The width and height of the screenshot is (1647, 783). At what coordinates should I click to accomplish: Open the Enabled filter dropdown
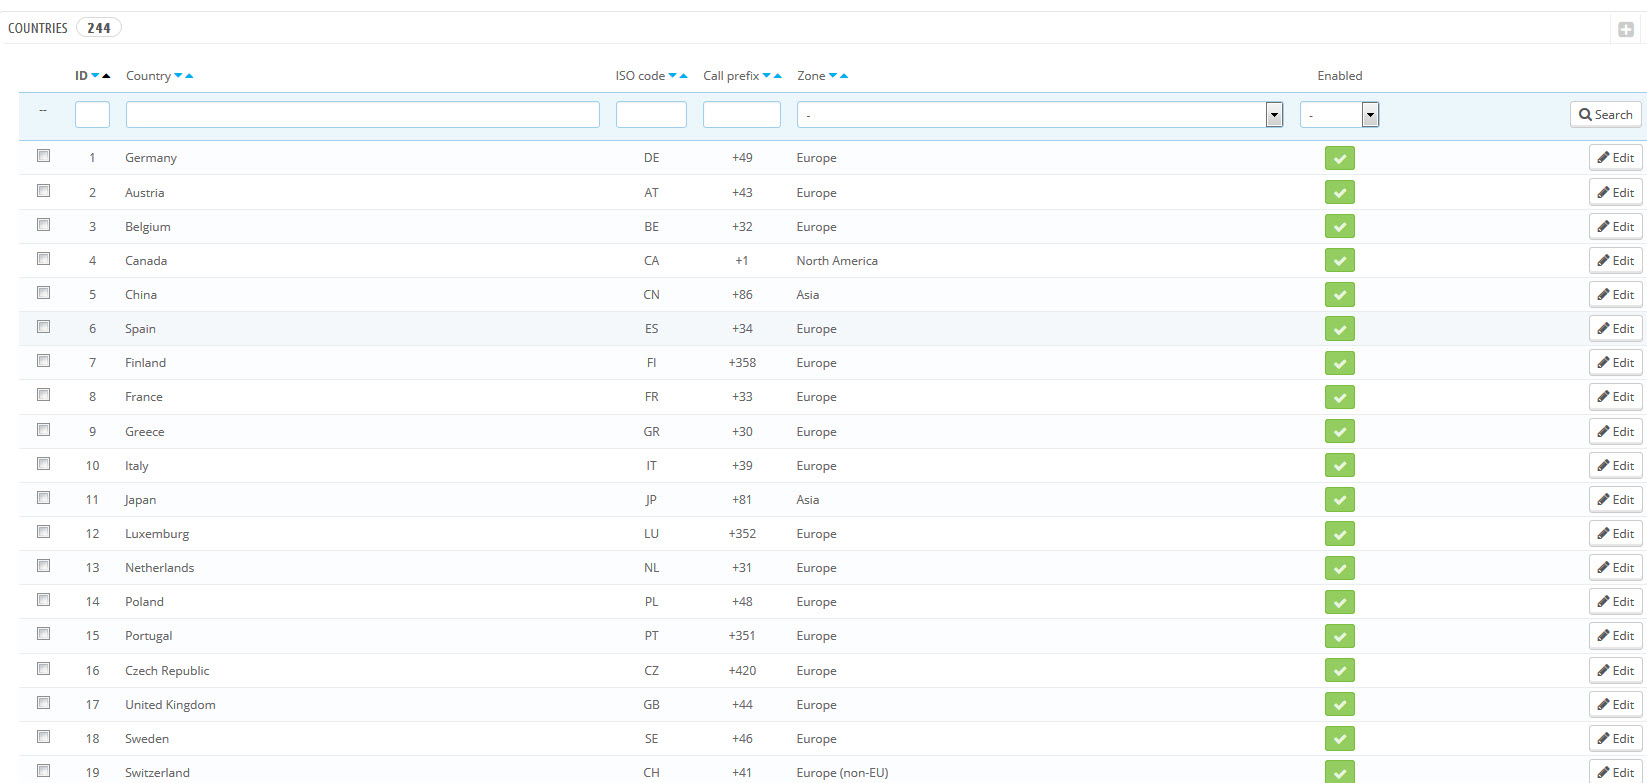1340,115
